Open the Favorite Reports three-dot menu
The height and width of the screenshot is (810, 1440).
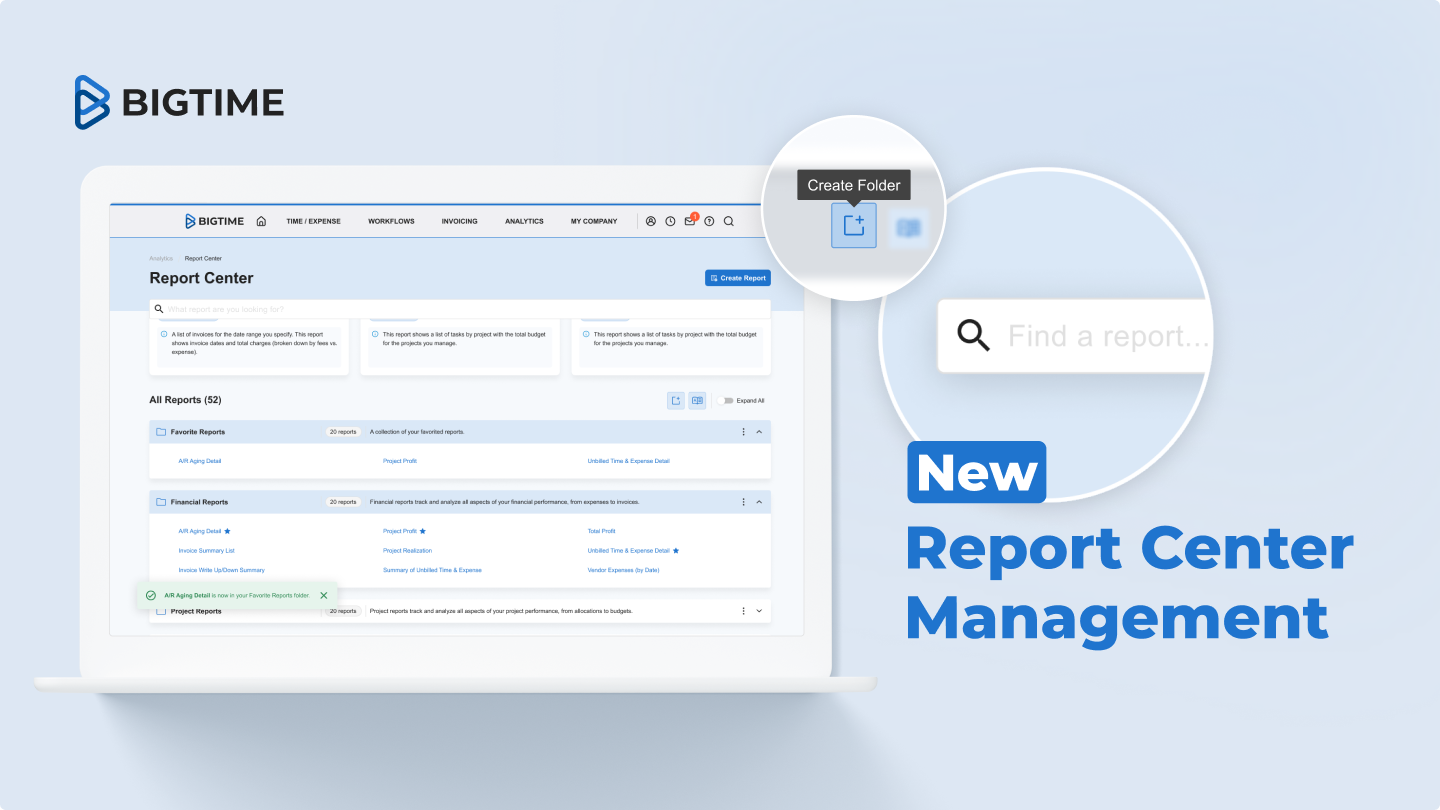click(743, 432)
